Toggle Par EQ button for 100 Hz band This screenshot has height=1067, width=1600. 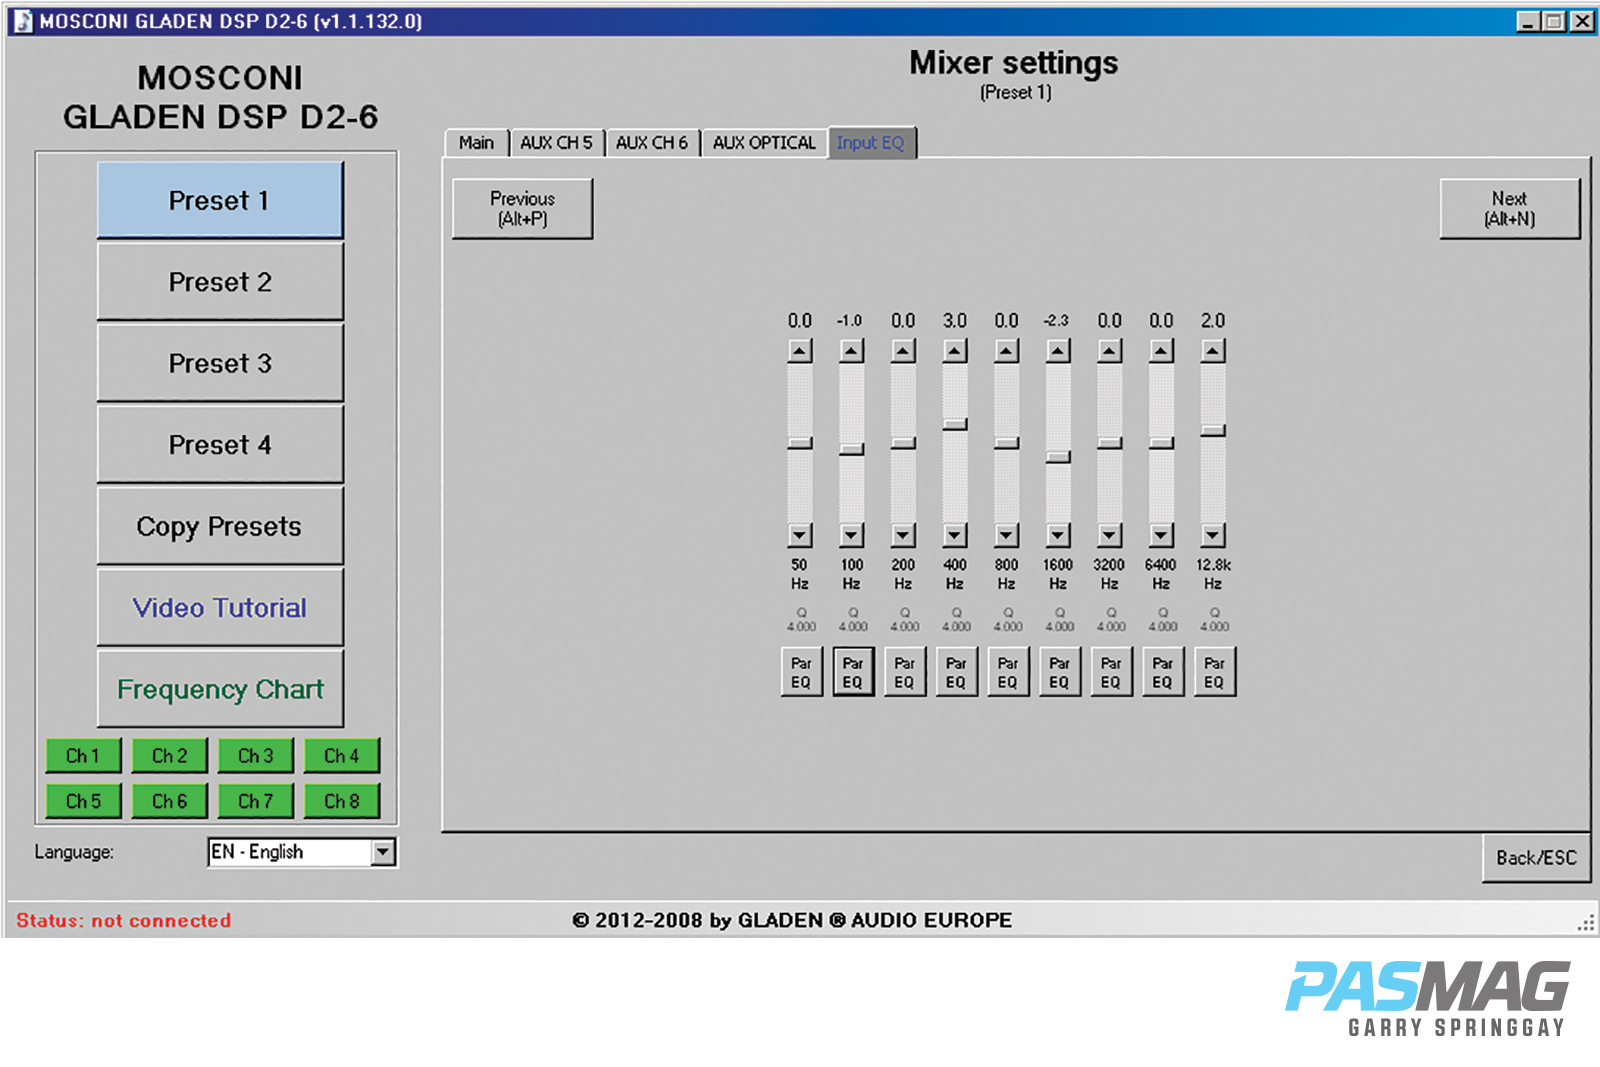(853, 672)
